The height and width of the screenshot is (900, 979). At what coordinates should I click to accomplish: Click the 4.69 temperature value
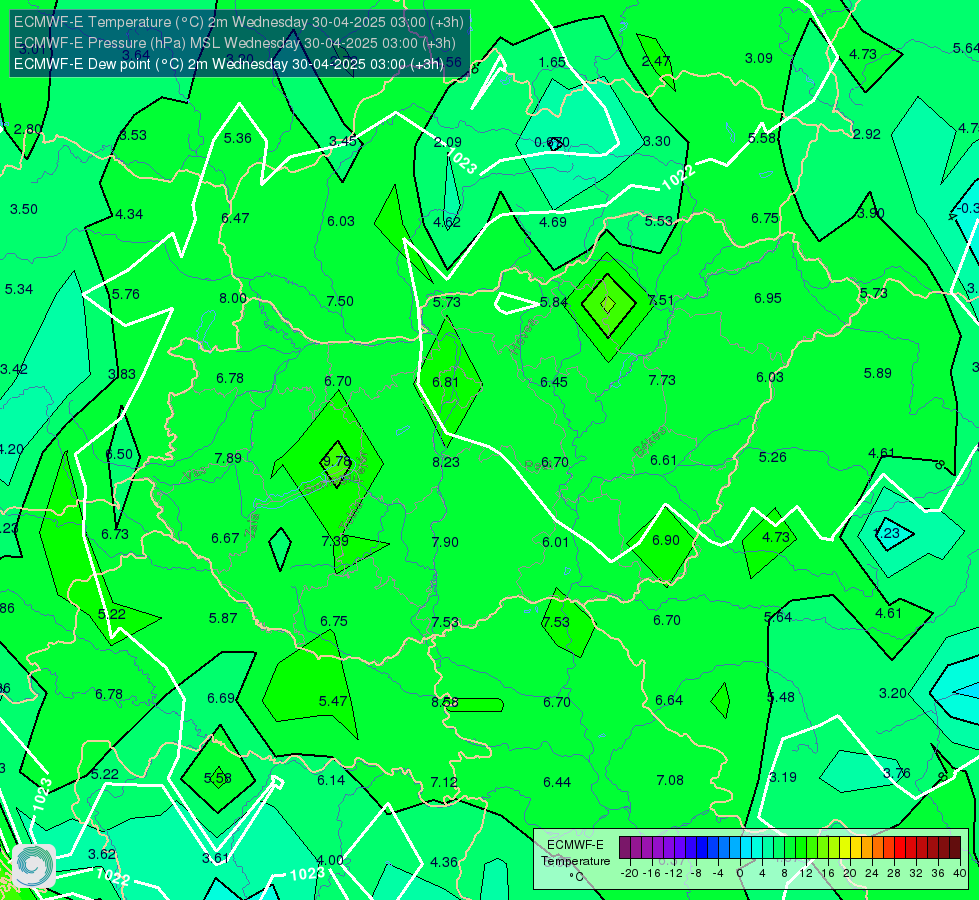[553, 222]
